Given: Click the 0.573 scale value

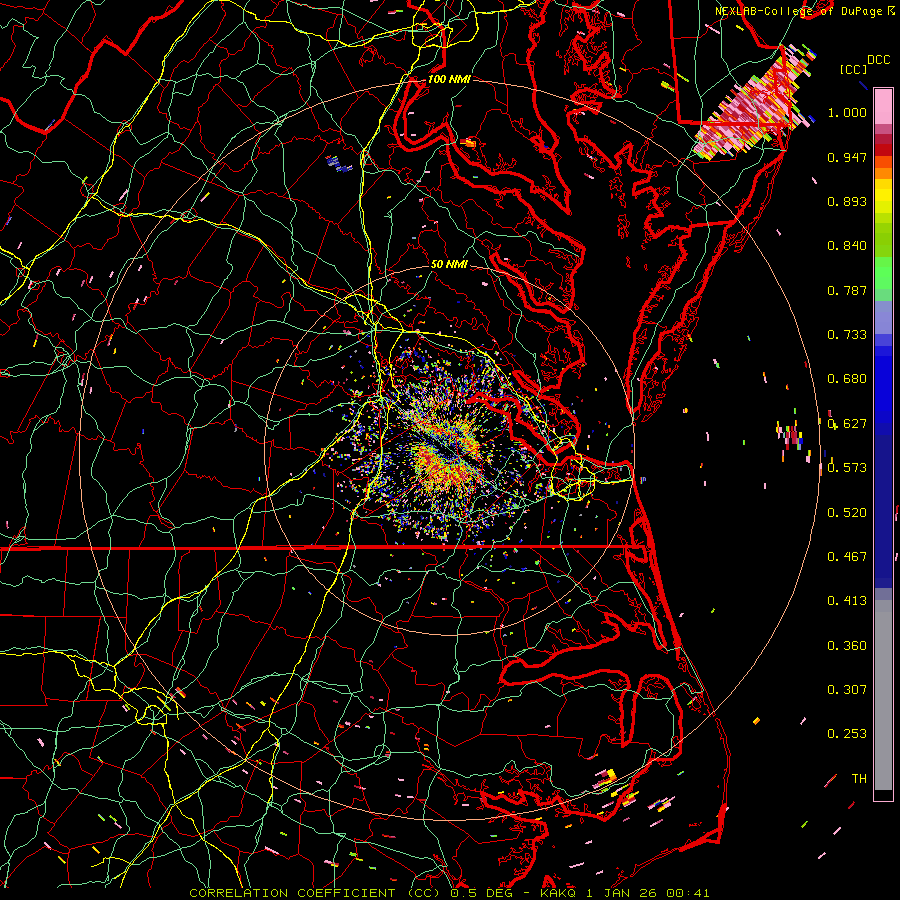Looking at the screenshot, I should click(847, 468).
